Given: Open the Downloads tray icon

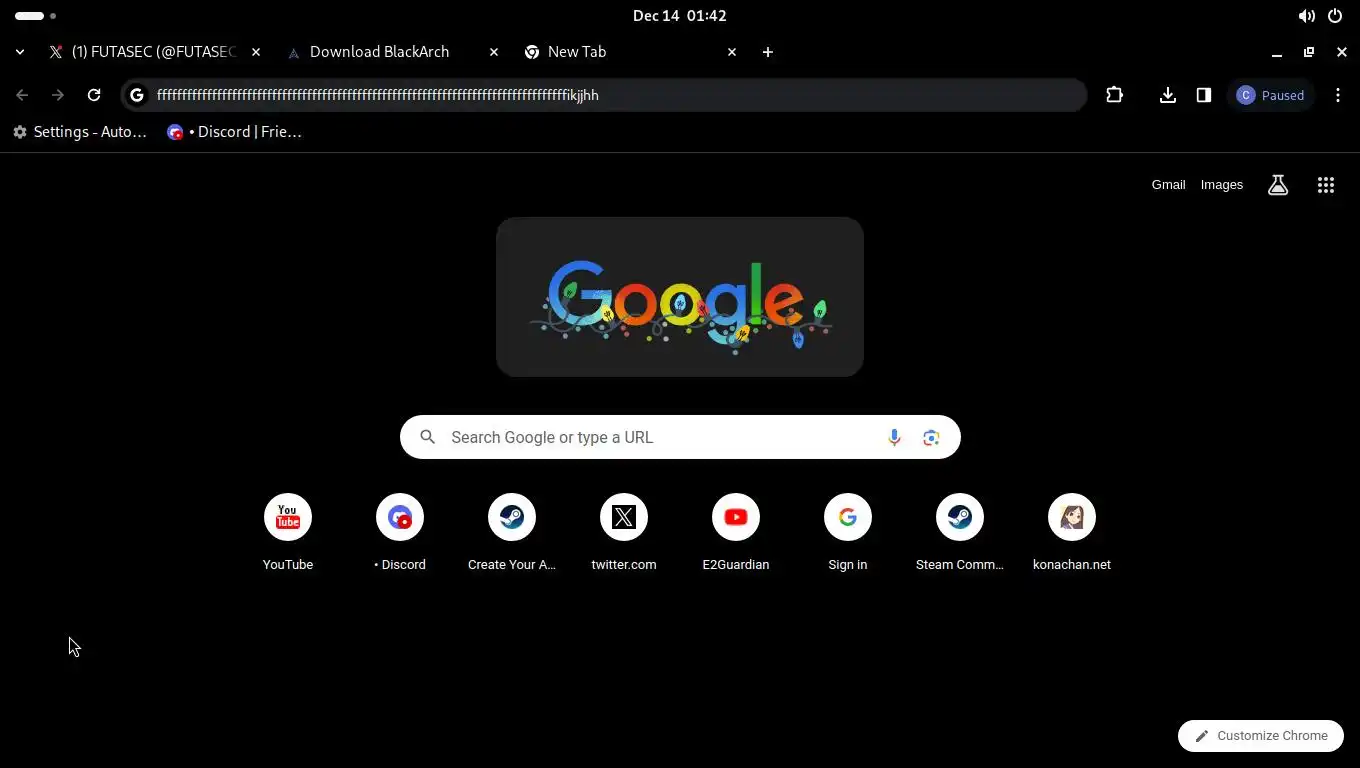Looking at the screenshot, I should tap(1167, 95).
